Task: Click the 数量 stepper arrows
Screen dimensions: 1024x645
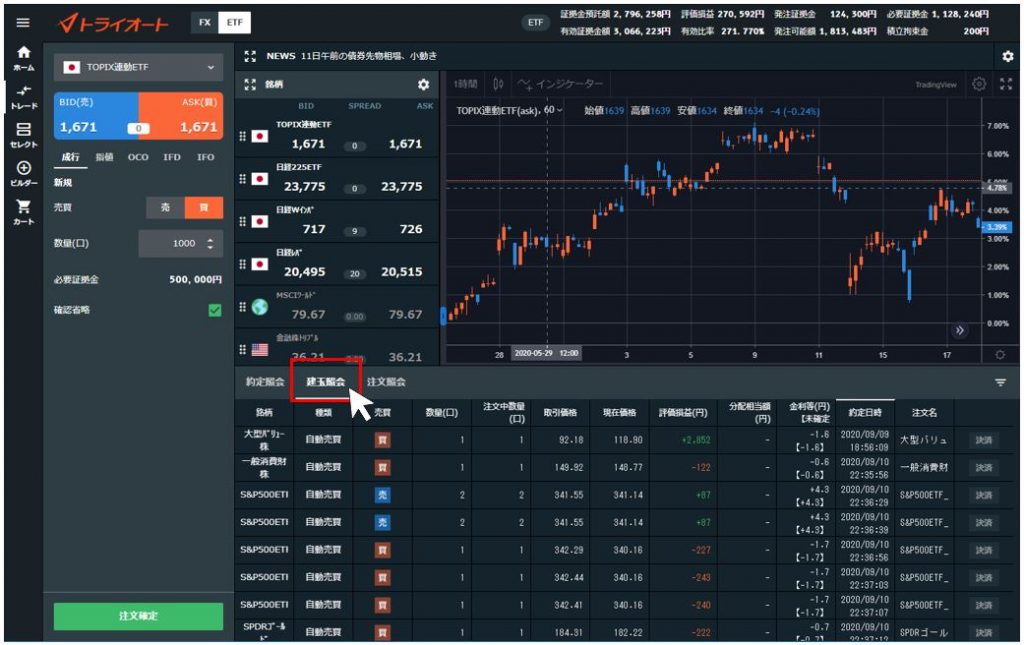Action: pyautogui.click(x=210, y=244)
